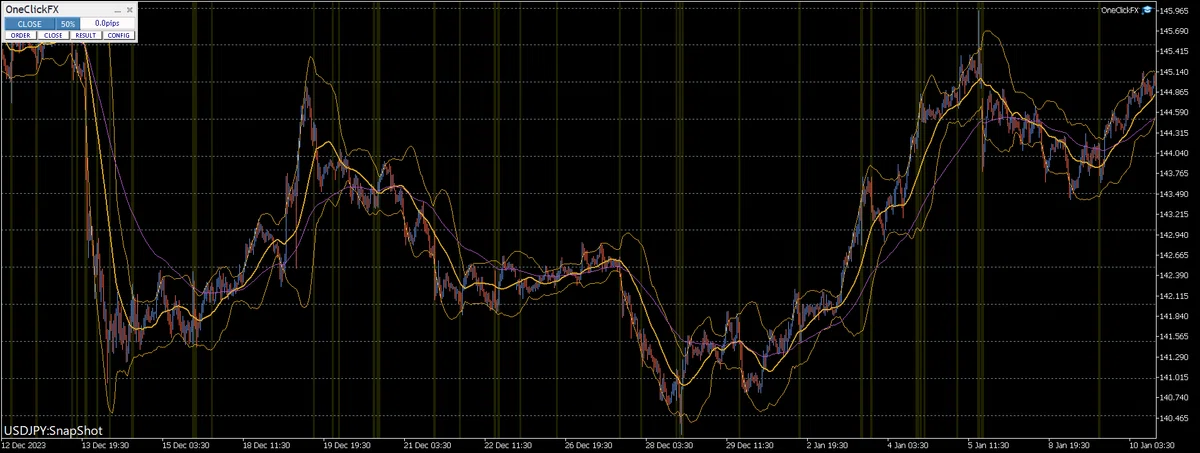Minimize the OneClickFX panel
This screenshot has height=453, width=1200.
117,11
